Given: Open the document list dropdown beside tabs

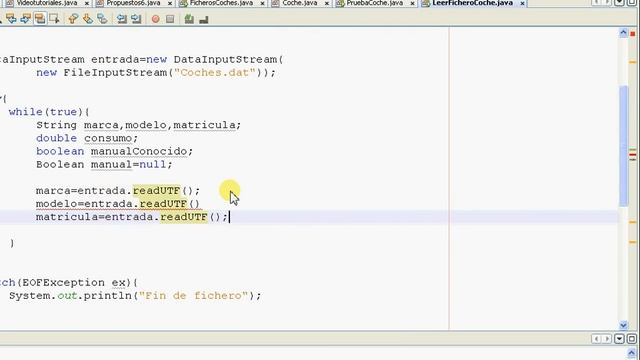Looking at the screenshot, I should point(620,3).
